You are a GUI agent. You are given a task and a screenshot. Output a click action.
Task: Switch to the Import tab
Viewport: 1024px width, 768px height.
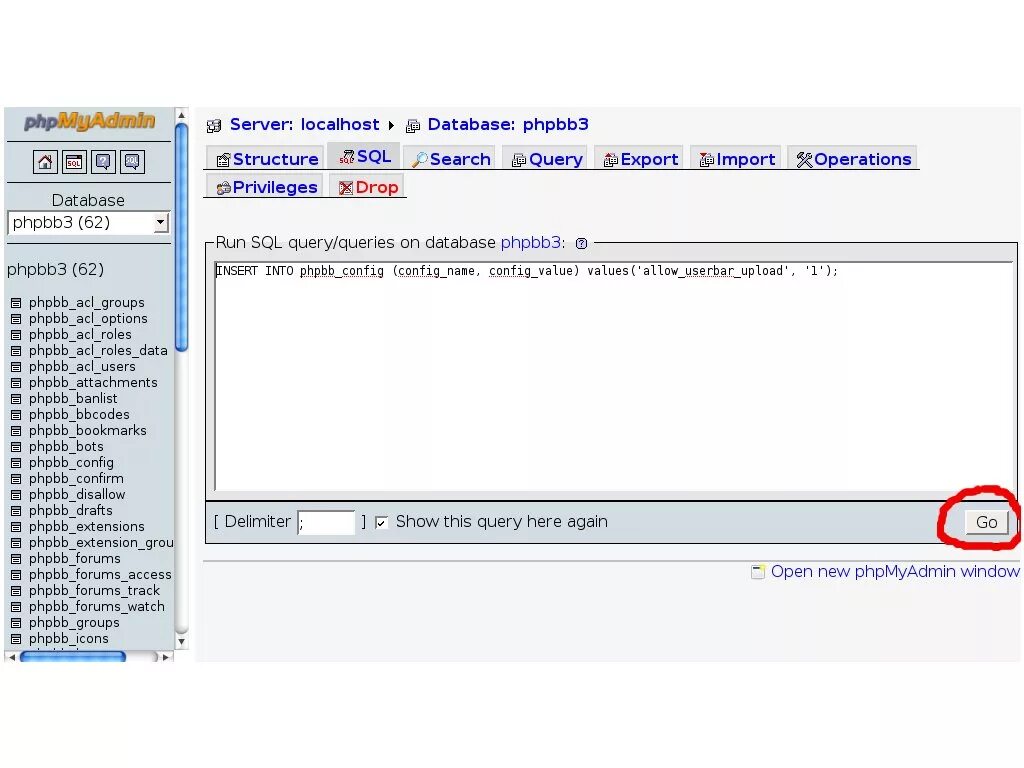click(737, 159)
